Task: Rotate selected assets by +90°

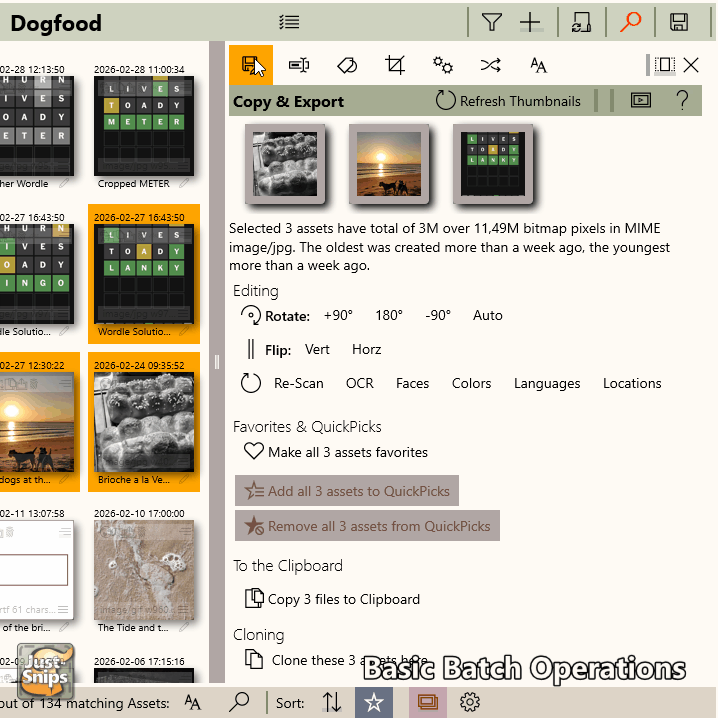Action: [338, 315]
